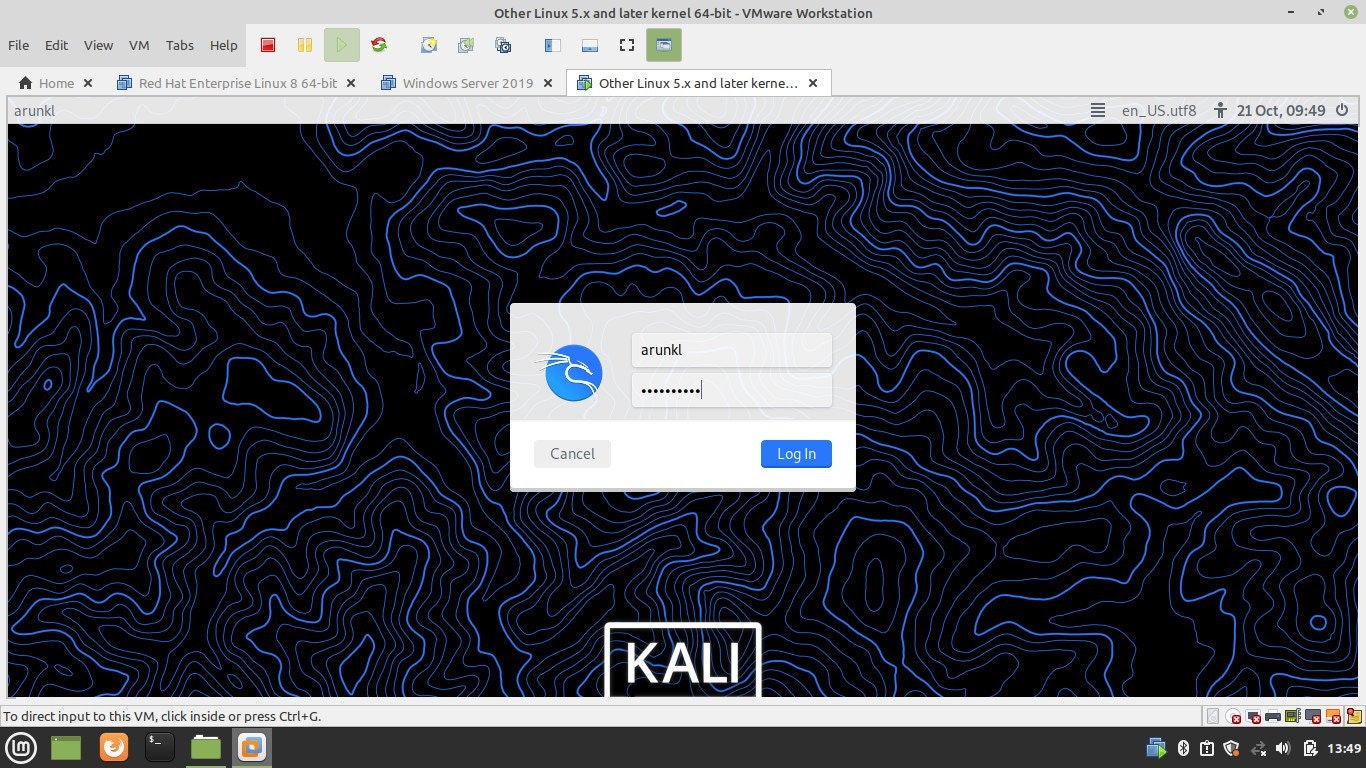Open the VM menu
The image size is (1366, 768).
139,45
